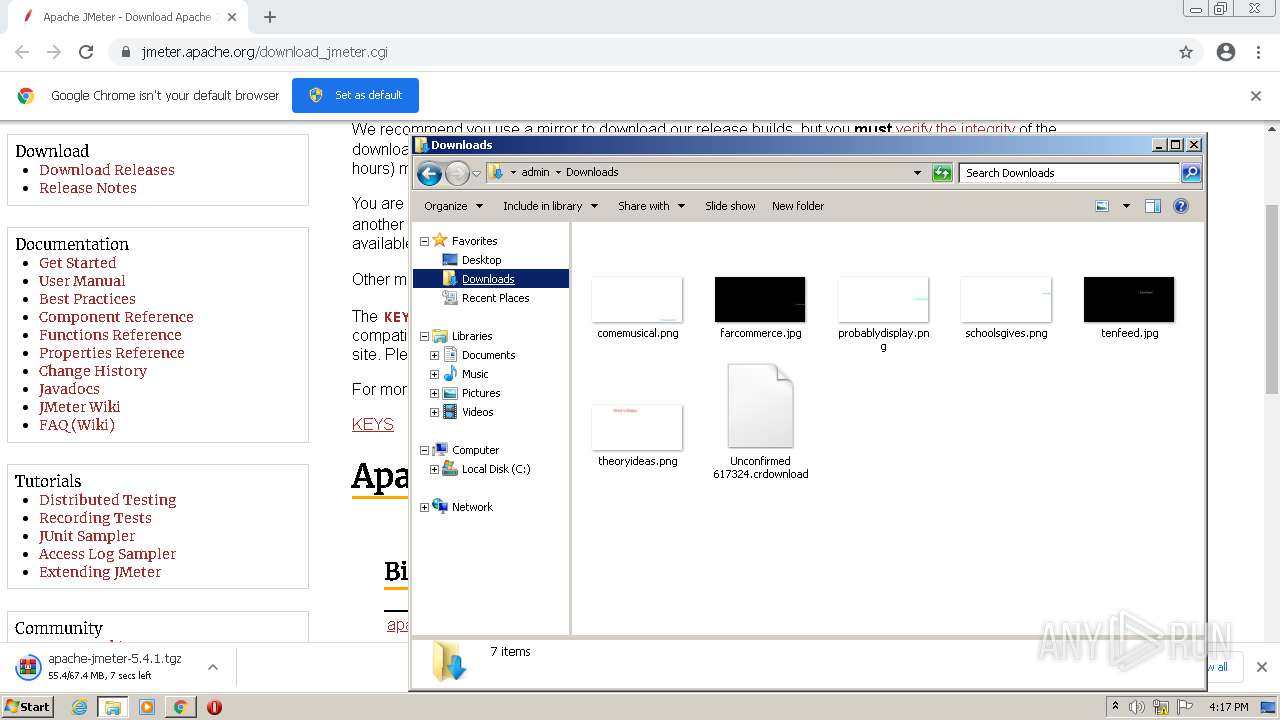Open Include in library menu
Viewport: 1280px width, 720px height.
coord(550,206)
